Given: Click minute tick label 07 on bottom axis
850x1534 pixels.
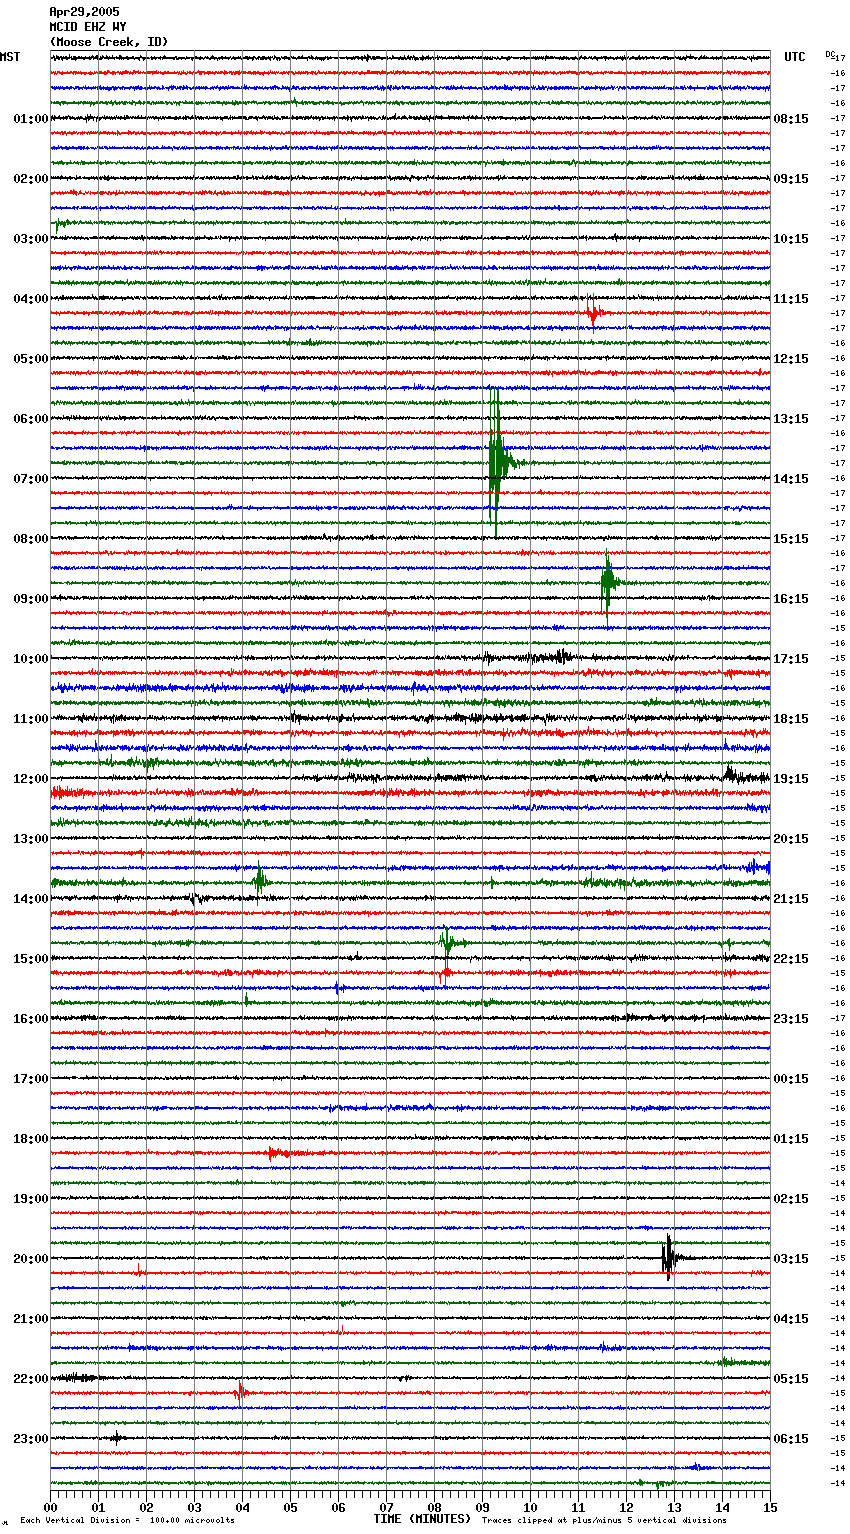Looking at the screenshot, I should pos(386,1507).
